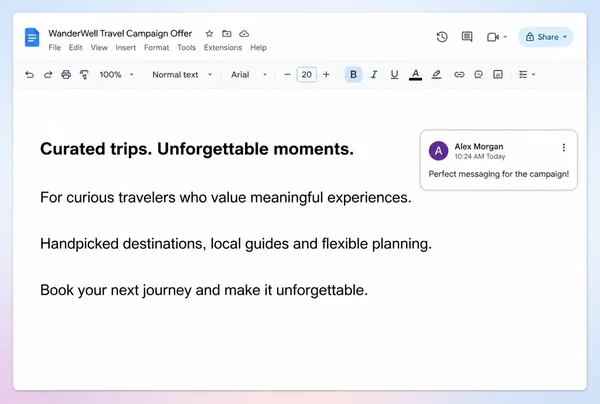Move document using the folder icon
This screenshot has width=600, height=404.
tap(227, 34)
